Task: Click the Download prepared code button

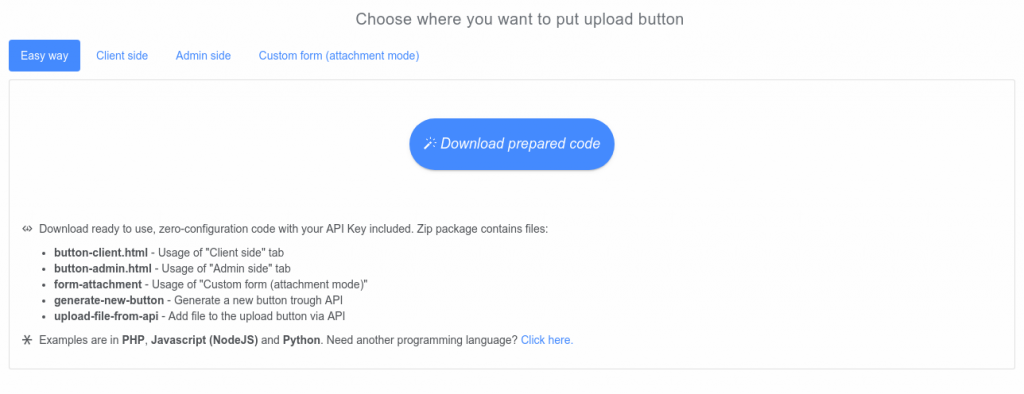Action: (x=512, y=144)
